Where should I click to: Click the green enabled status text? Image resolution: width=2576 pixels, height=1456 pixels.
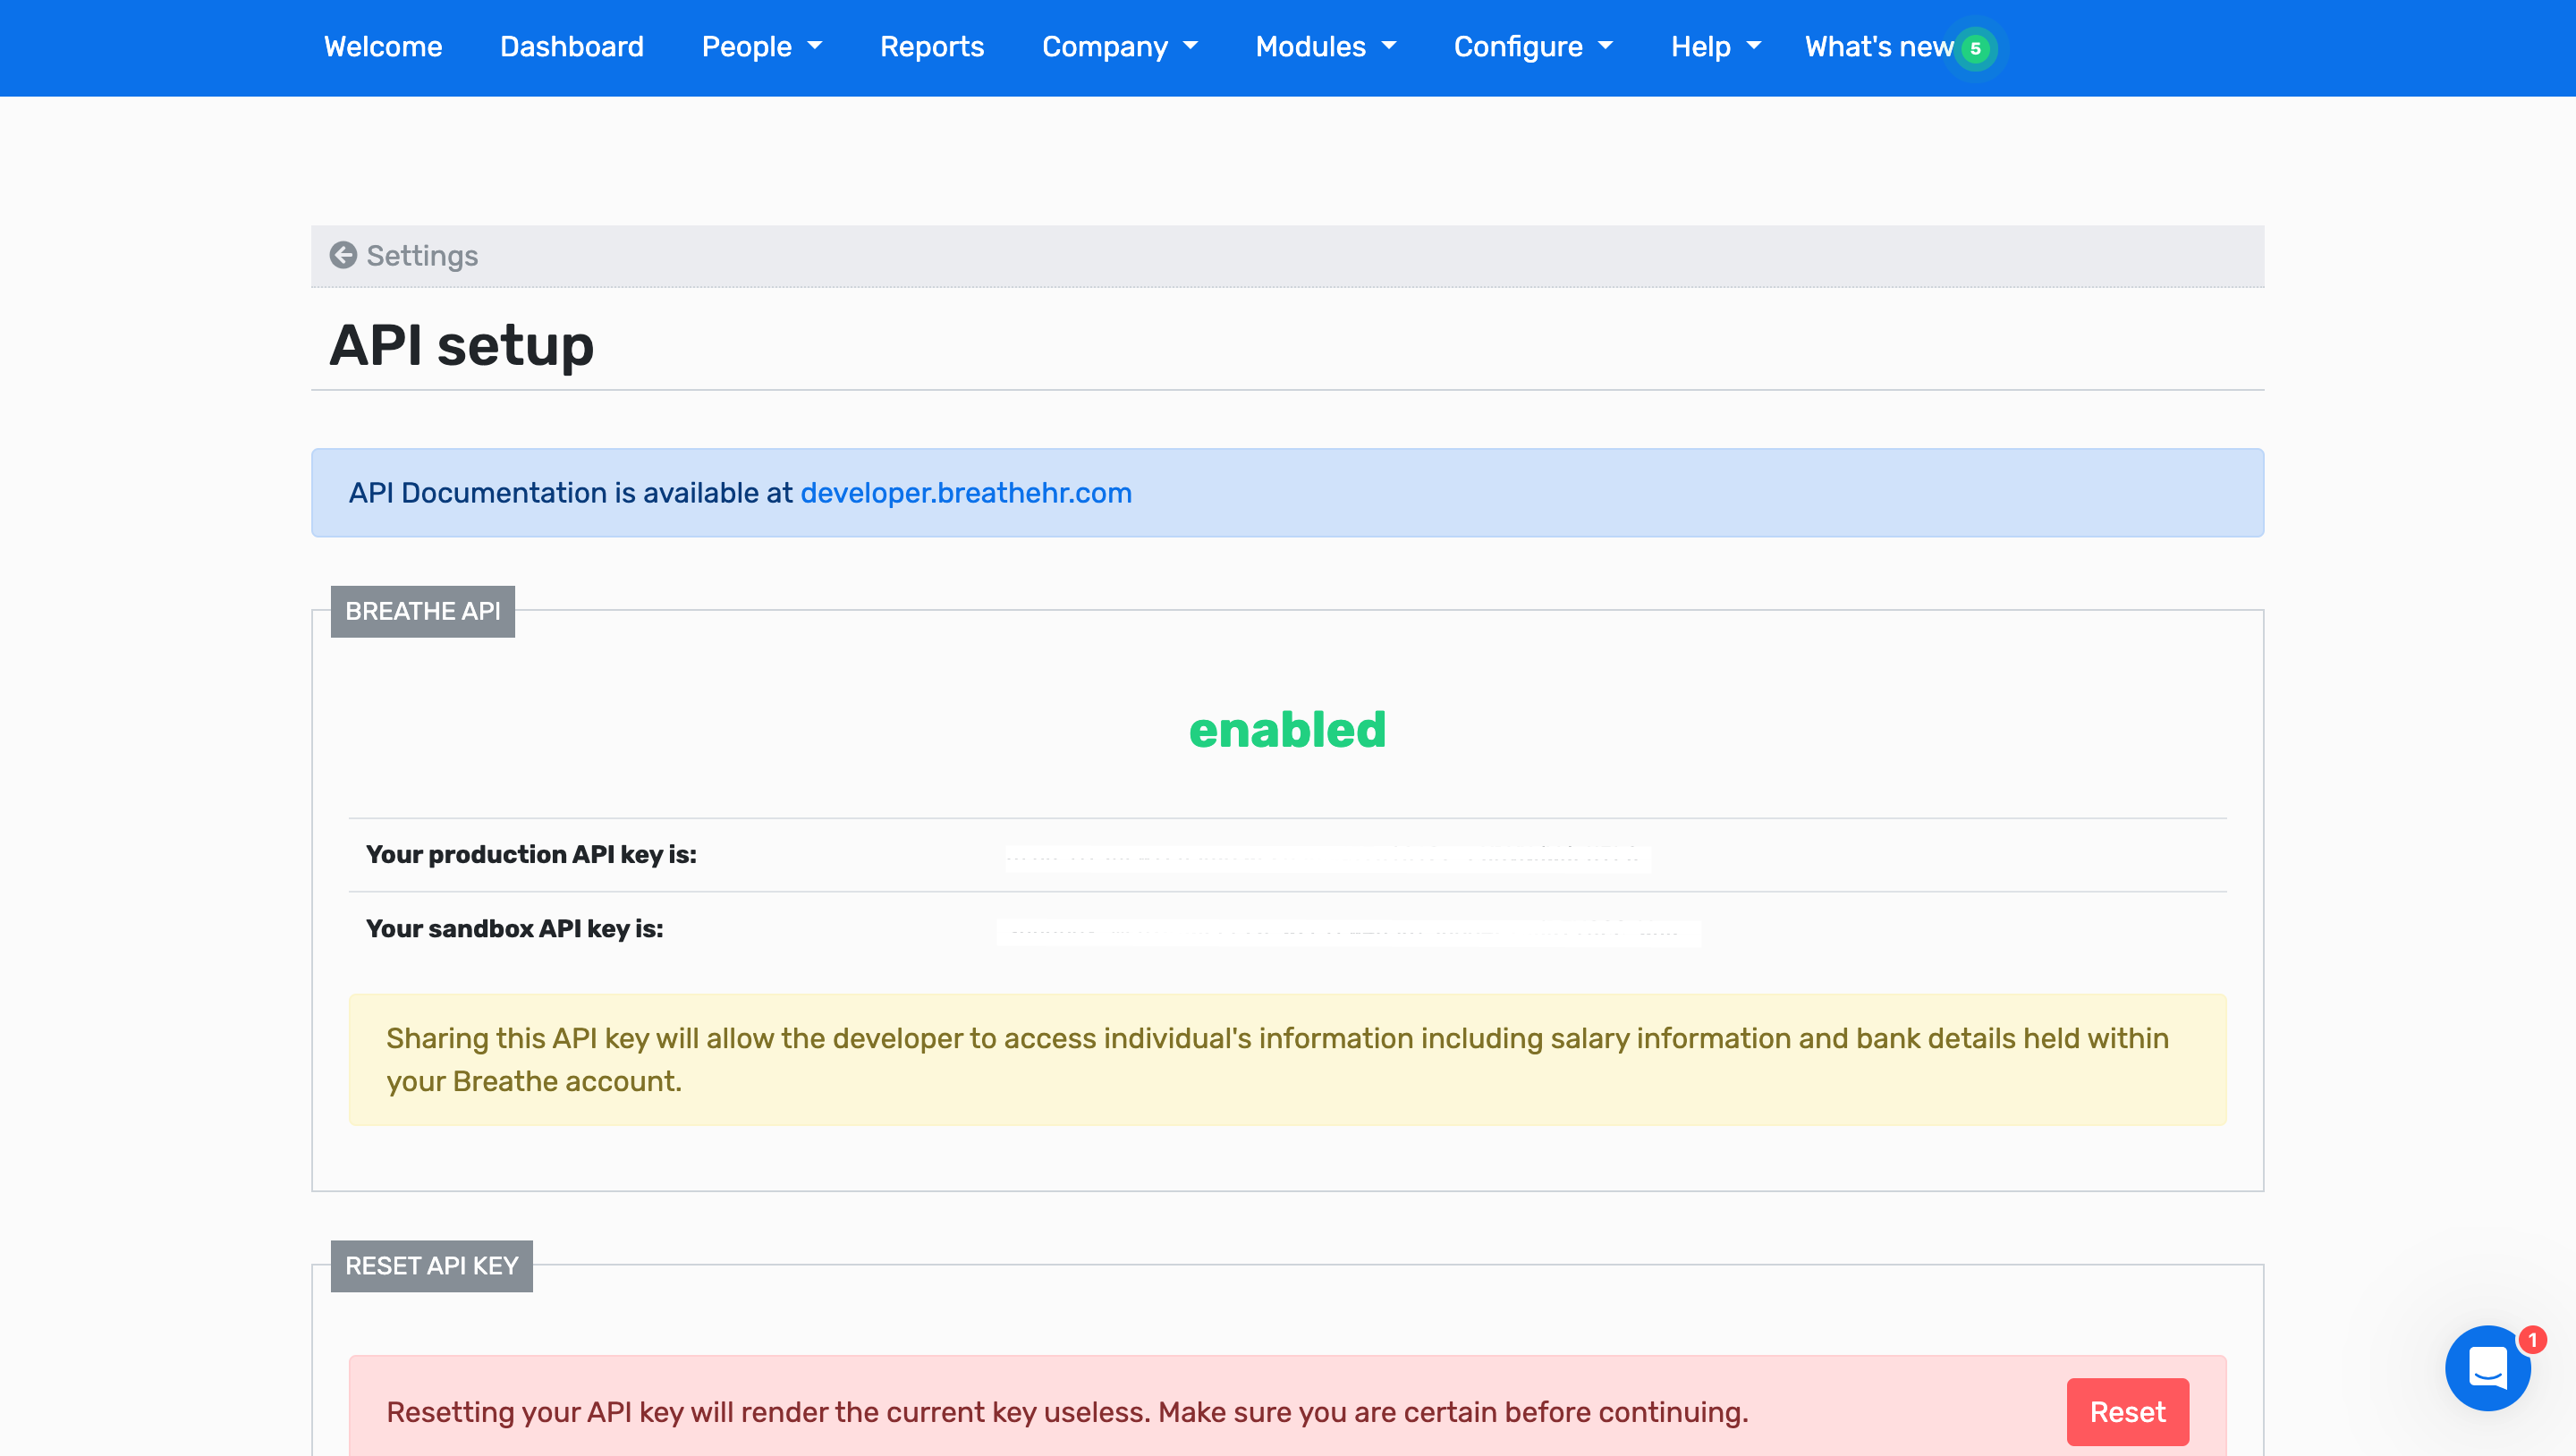pos(1287,730)
